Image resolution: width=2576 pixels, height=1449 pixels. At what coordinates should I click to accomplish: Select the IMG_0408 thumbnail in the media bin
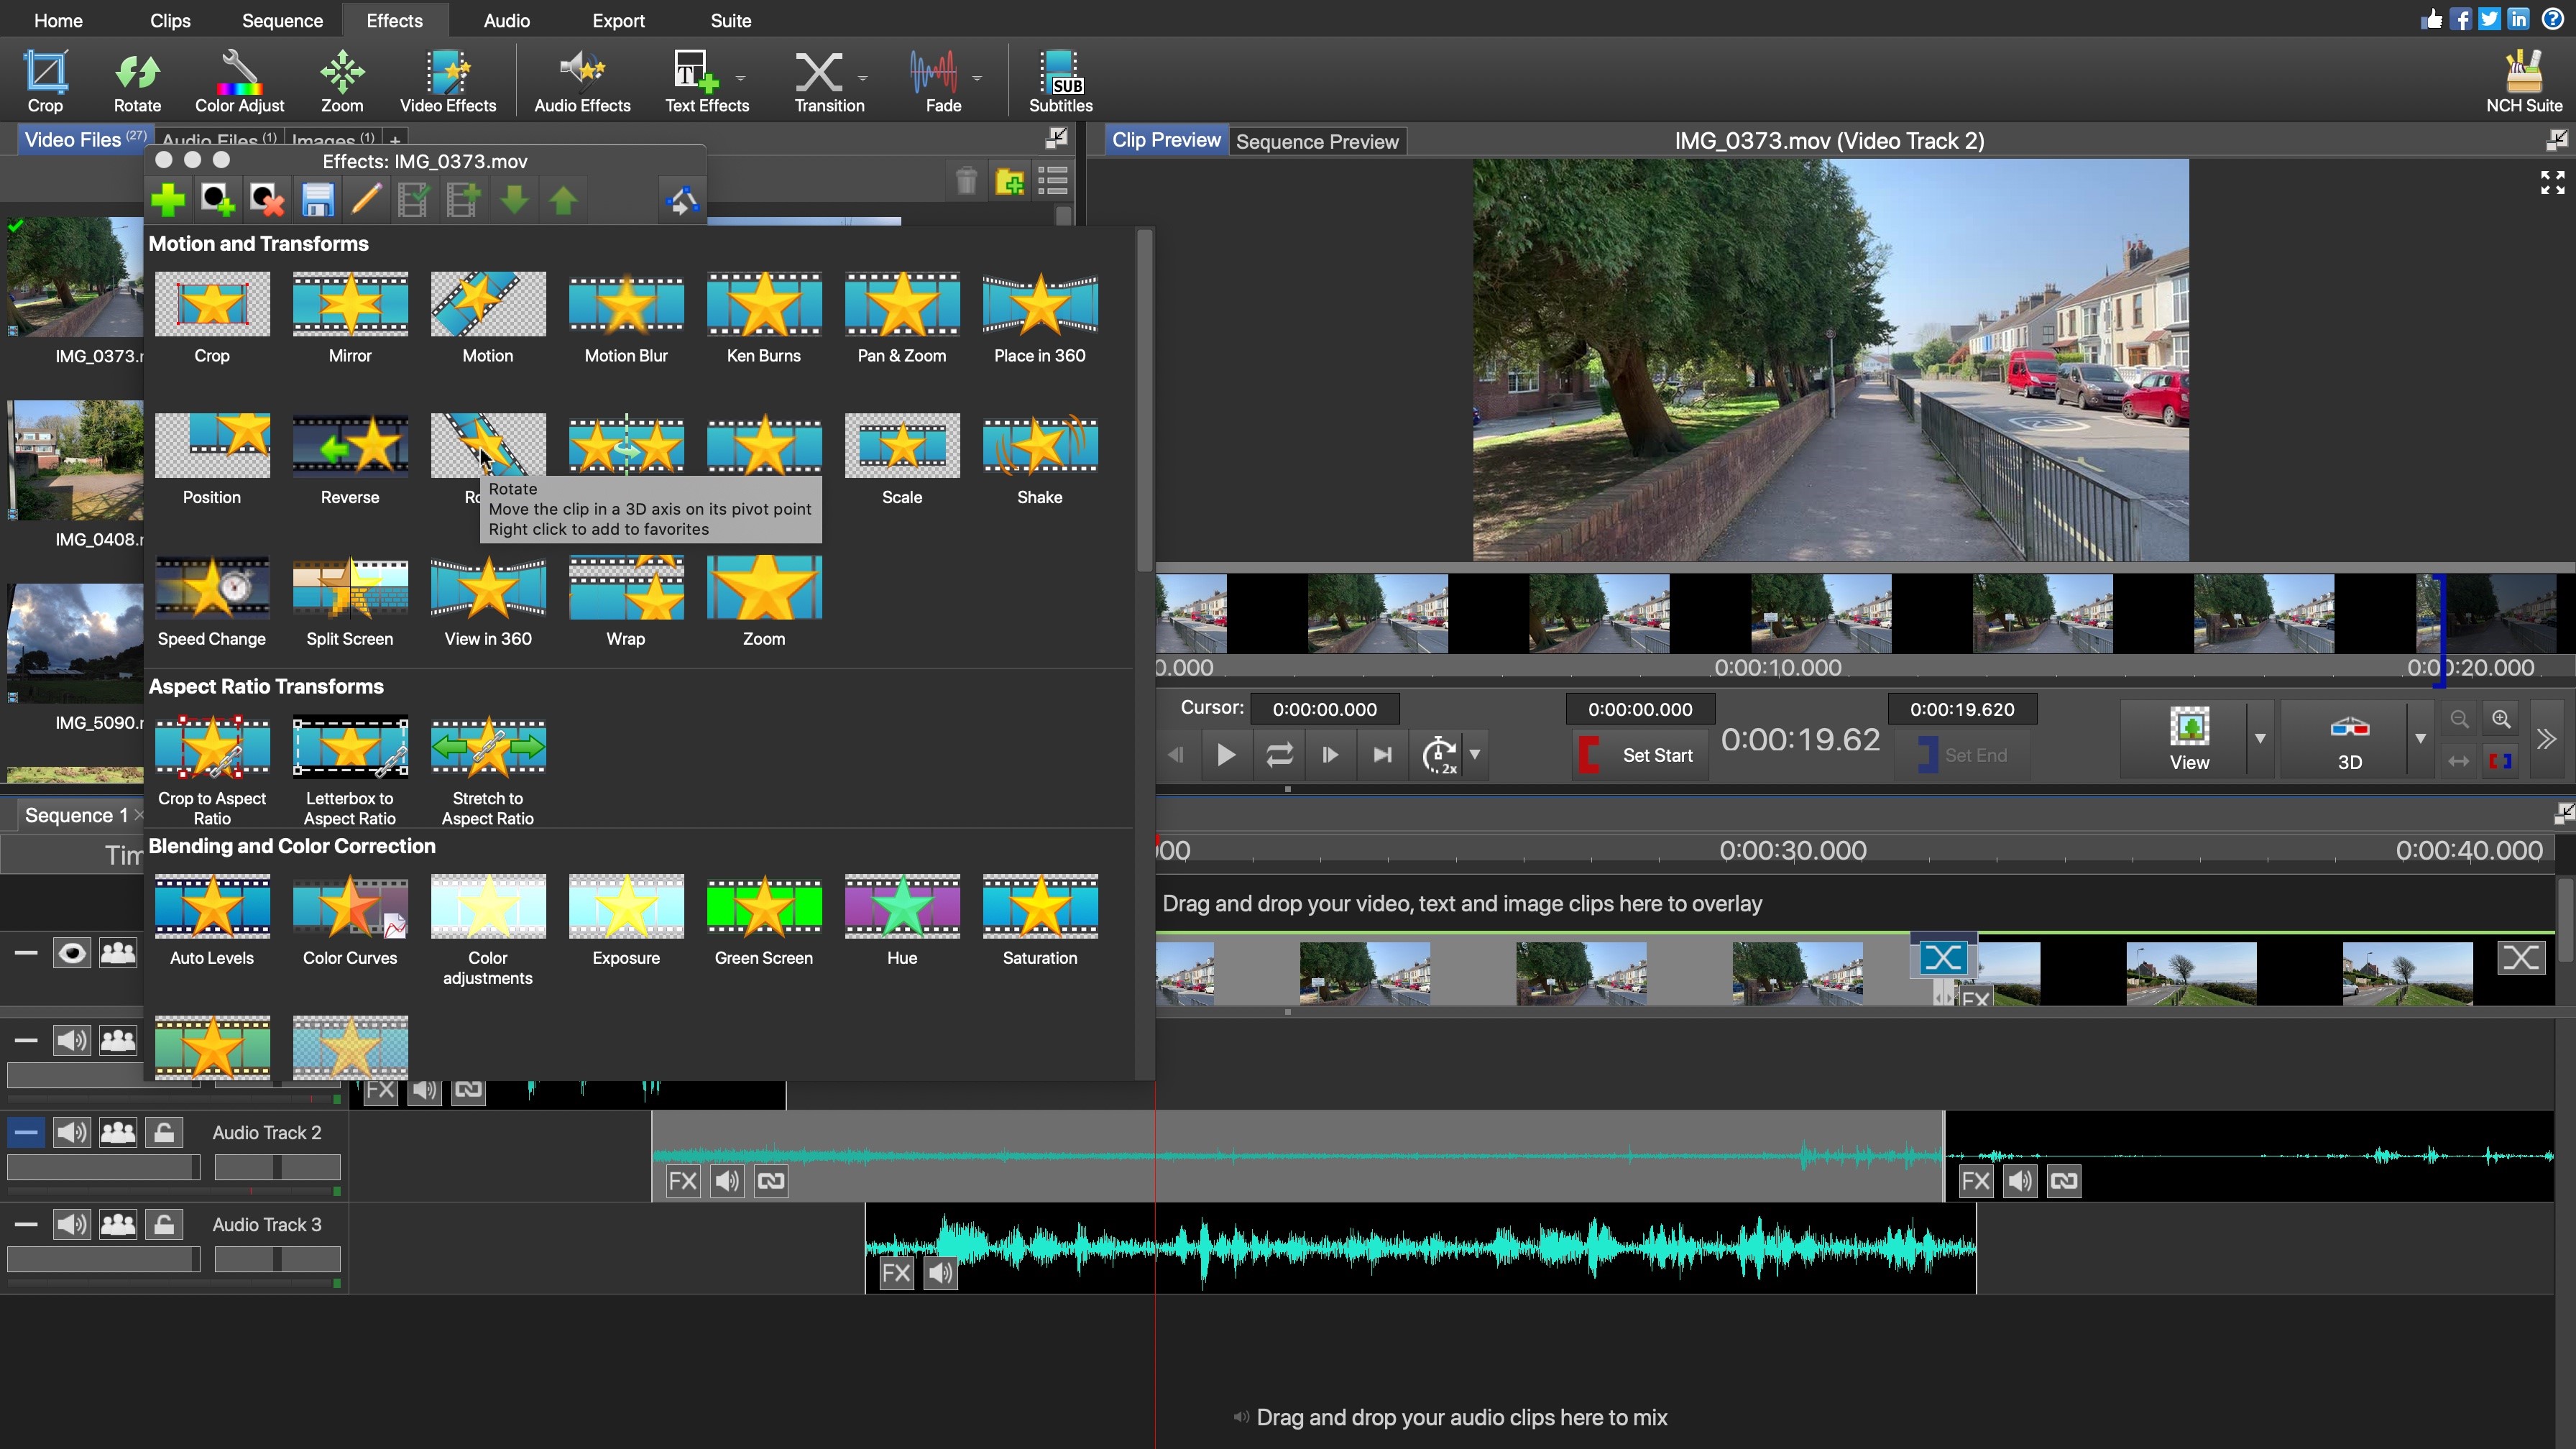75,460
